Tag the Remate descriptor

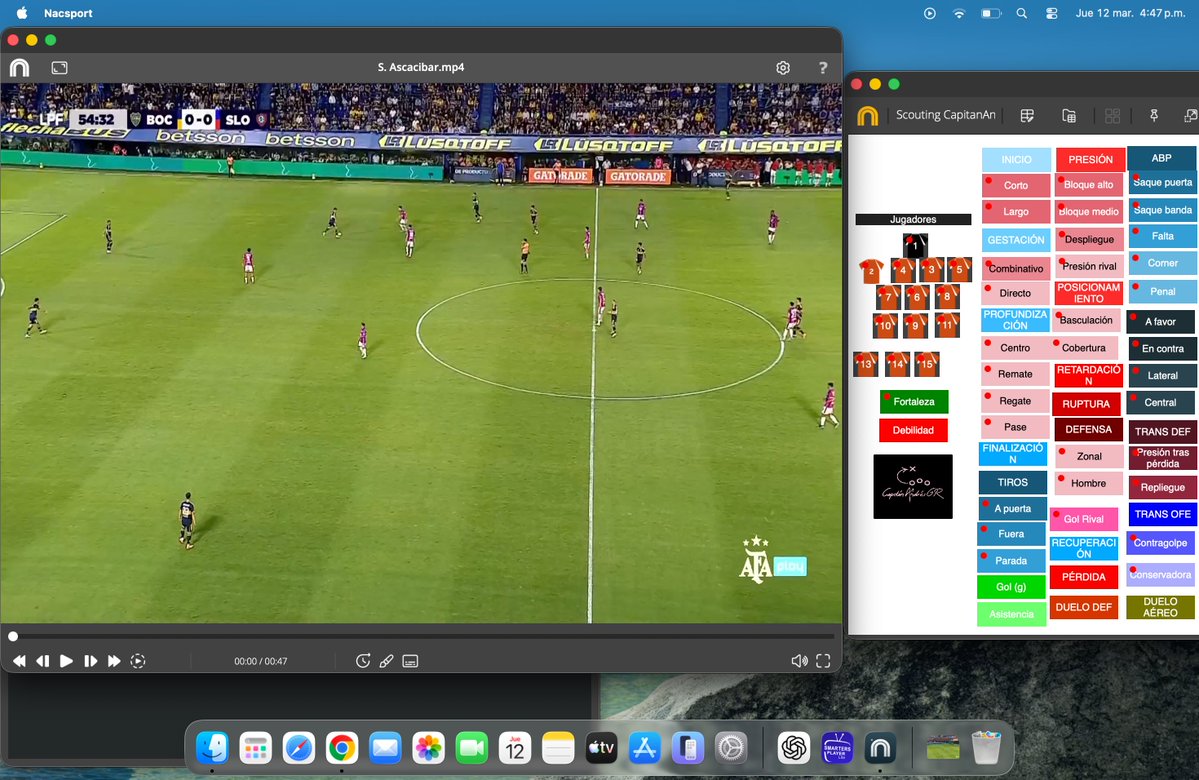(1015, 374)
